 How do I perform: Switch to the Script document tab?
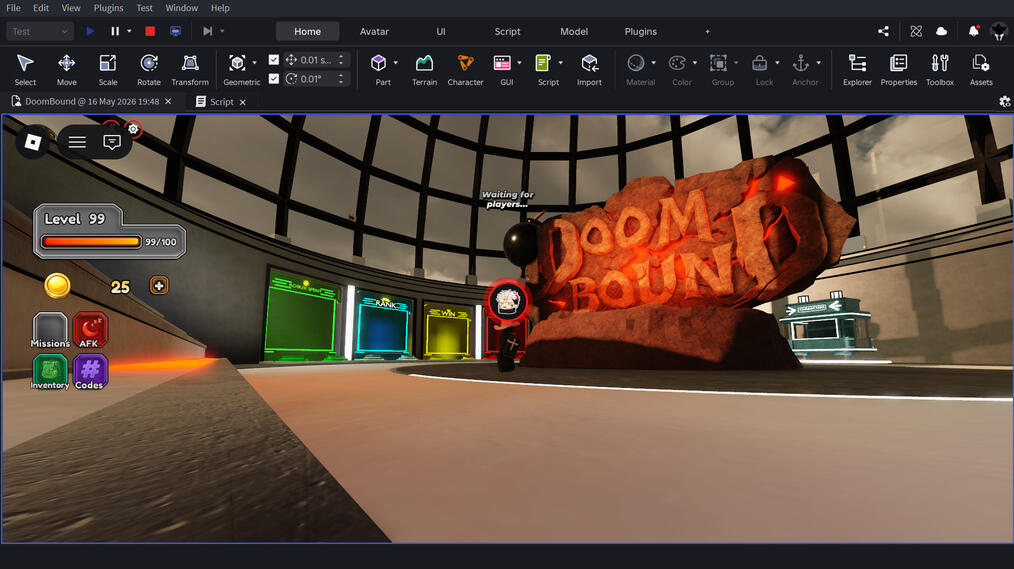click(221, 102)
